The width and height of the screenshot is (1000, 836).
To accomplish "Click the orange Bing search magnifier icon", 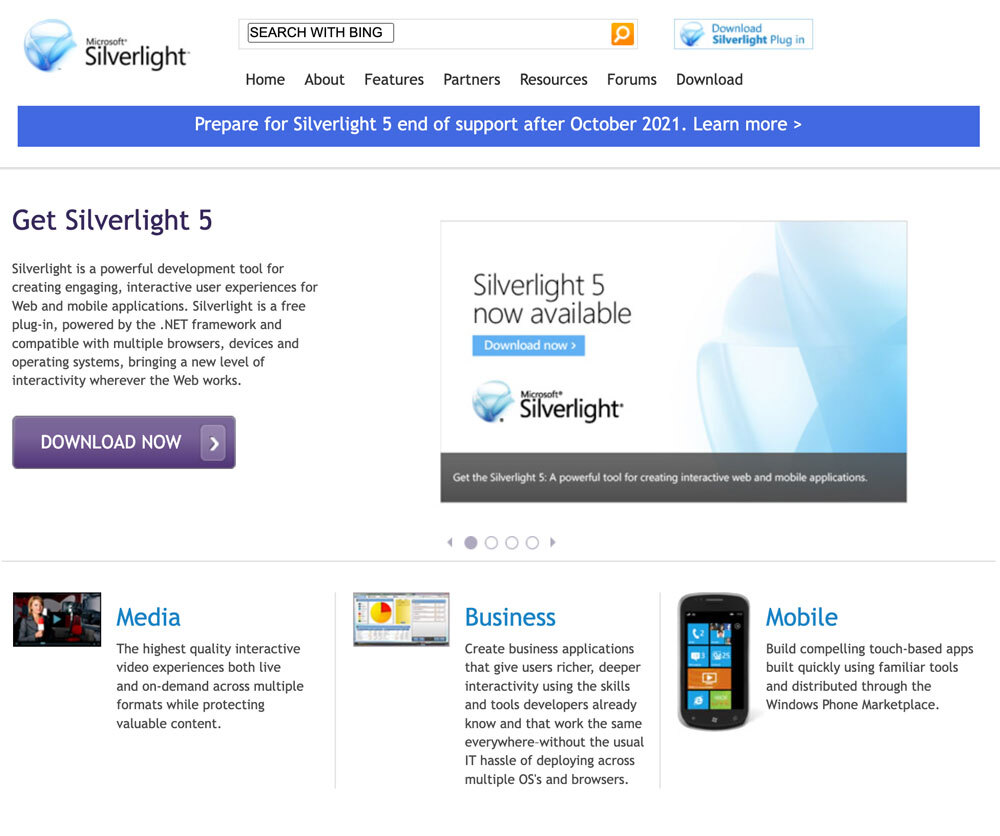I will tap(622, 34).
